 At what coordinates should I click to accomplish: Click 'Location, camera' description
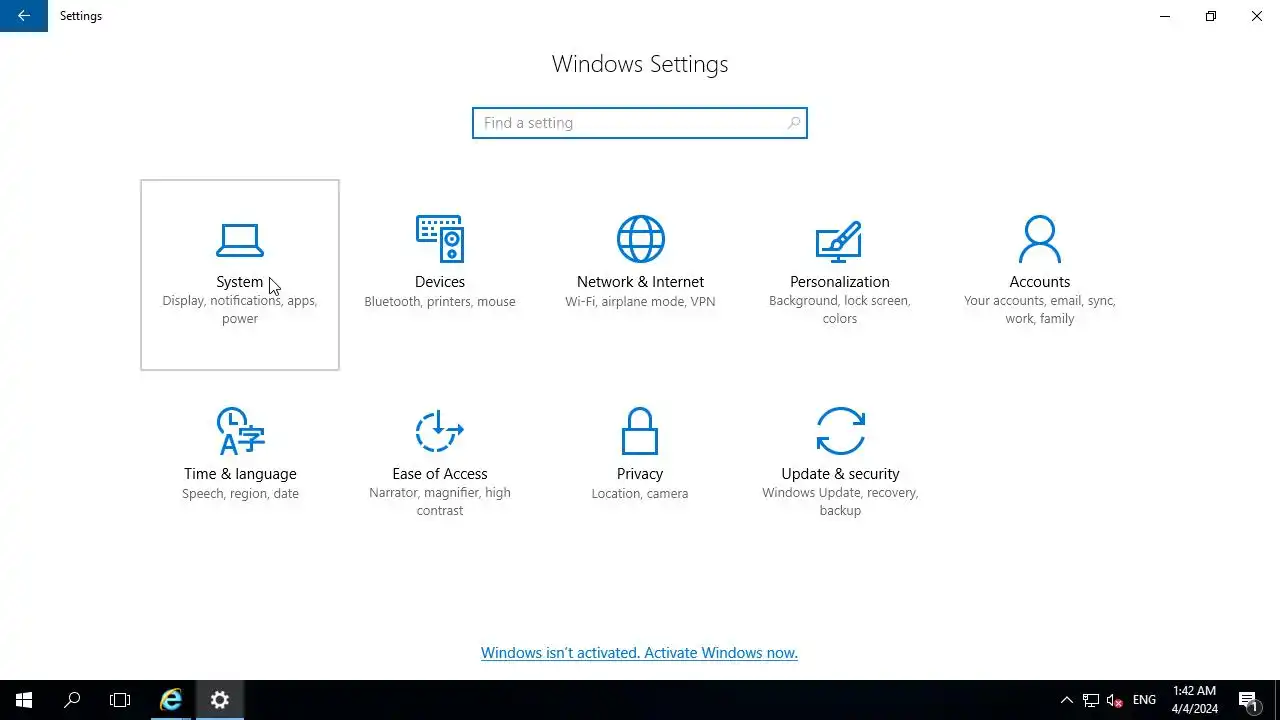(x=640, y=494)
